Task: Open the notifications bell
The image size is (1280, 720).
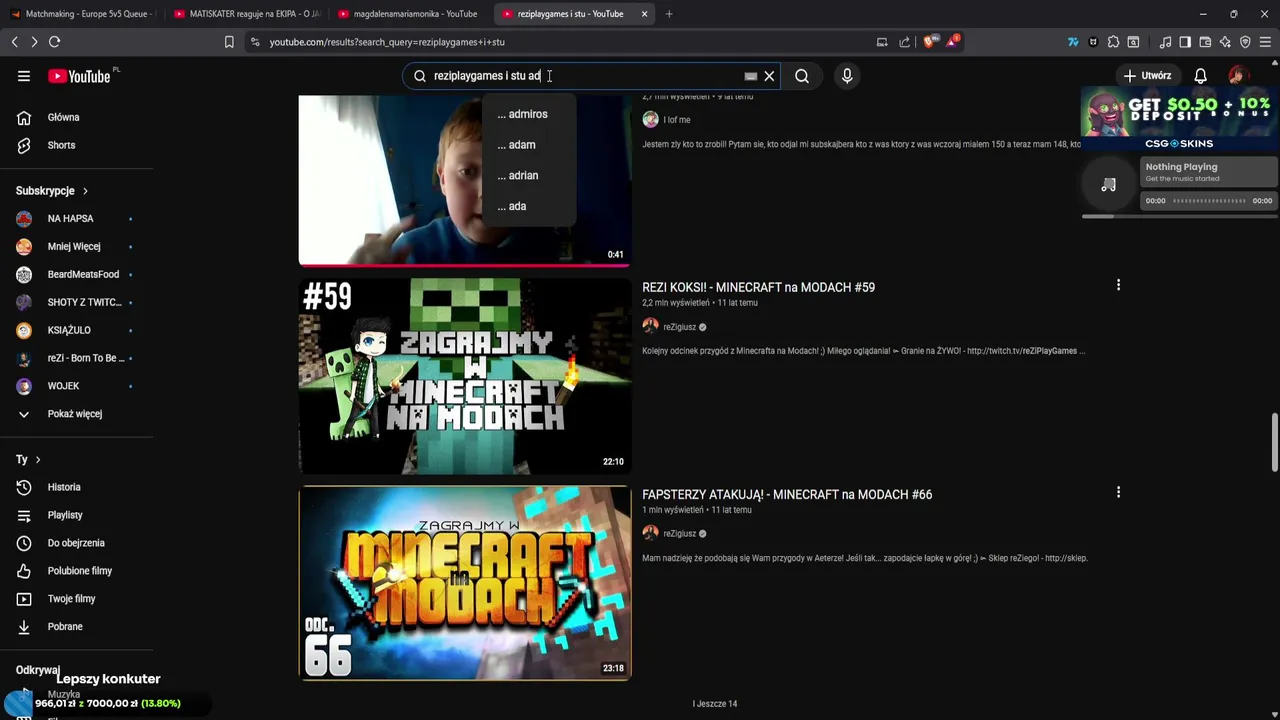Action: (1201, 76)
